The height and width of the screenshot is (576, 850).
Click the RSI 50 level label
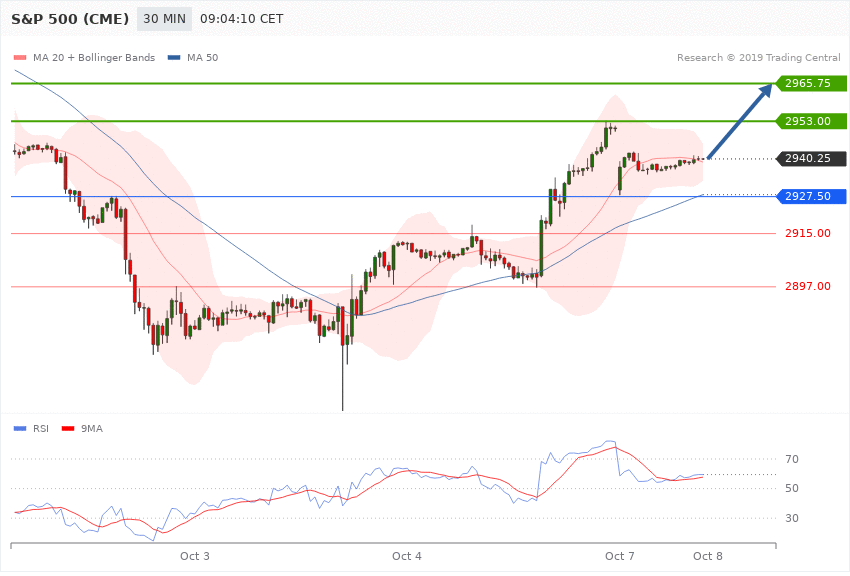click(792, 489)
